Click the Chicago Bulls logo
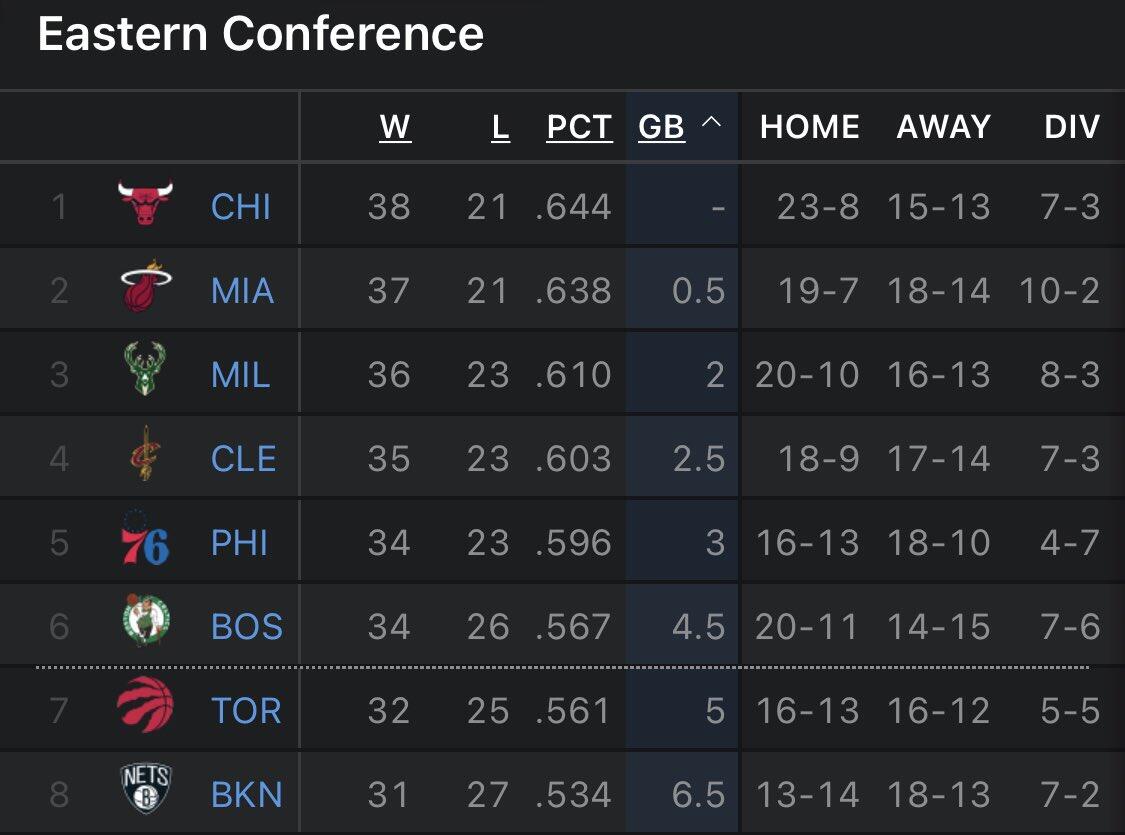Image resolution: width=1125 pixels, height=835 pixels. 145,204
